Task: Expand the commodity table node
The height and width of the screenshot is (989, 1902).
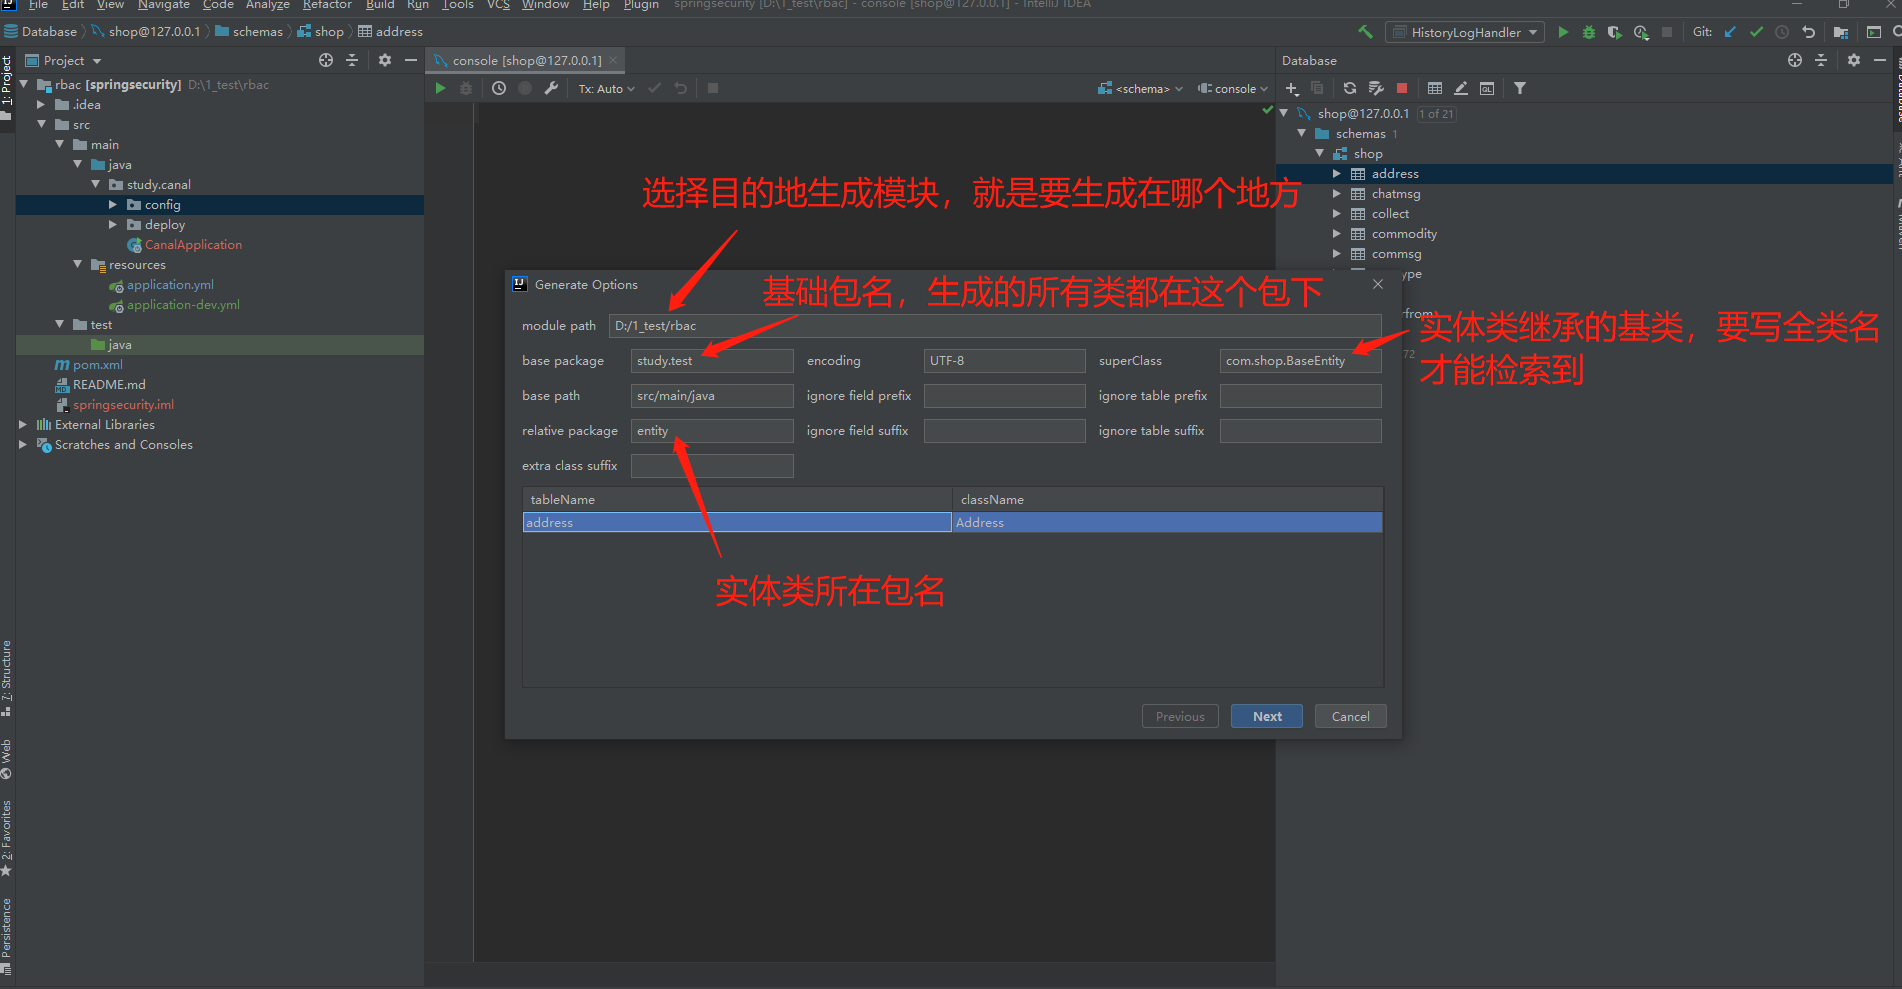Action: click(1336, 233)
